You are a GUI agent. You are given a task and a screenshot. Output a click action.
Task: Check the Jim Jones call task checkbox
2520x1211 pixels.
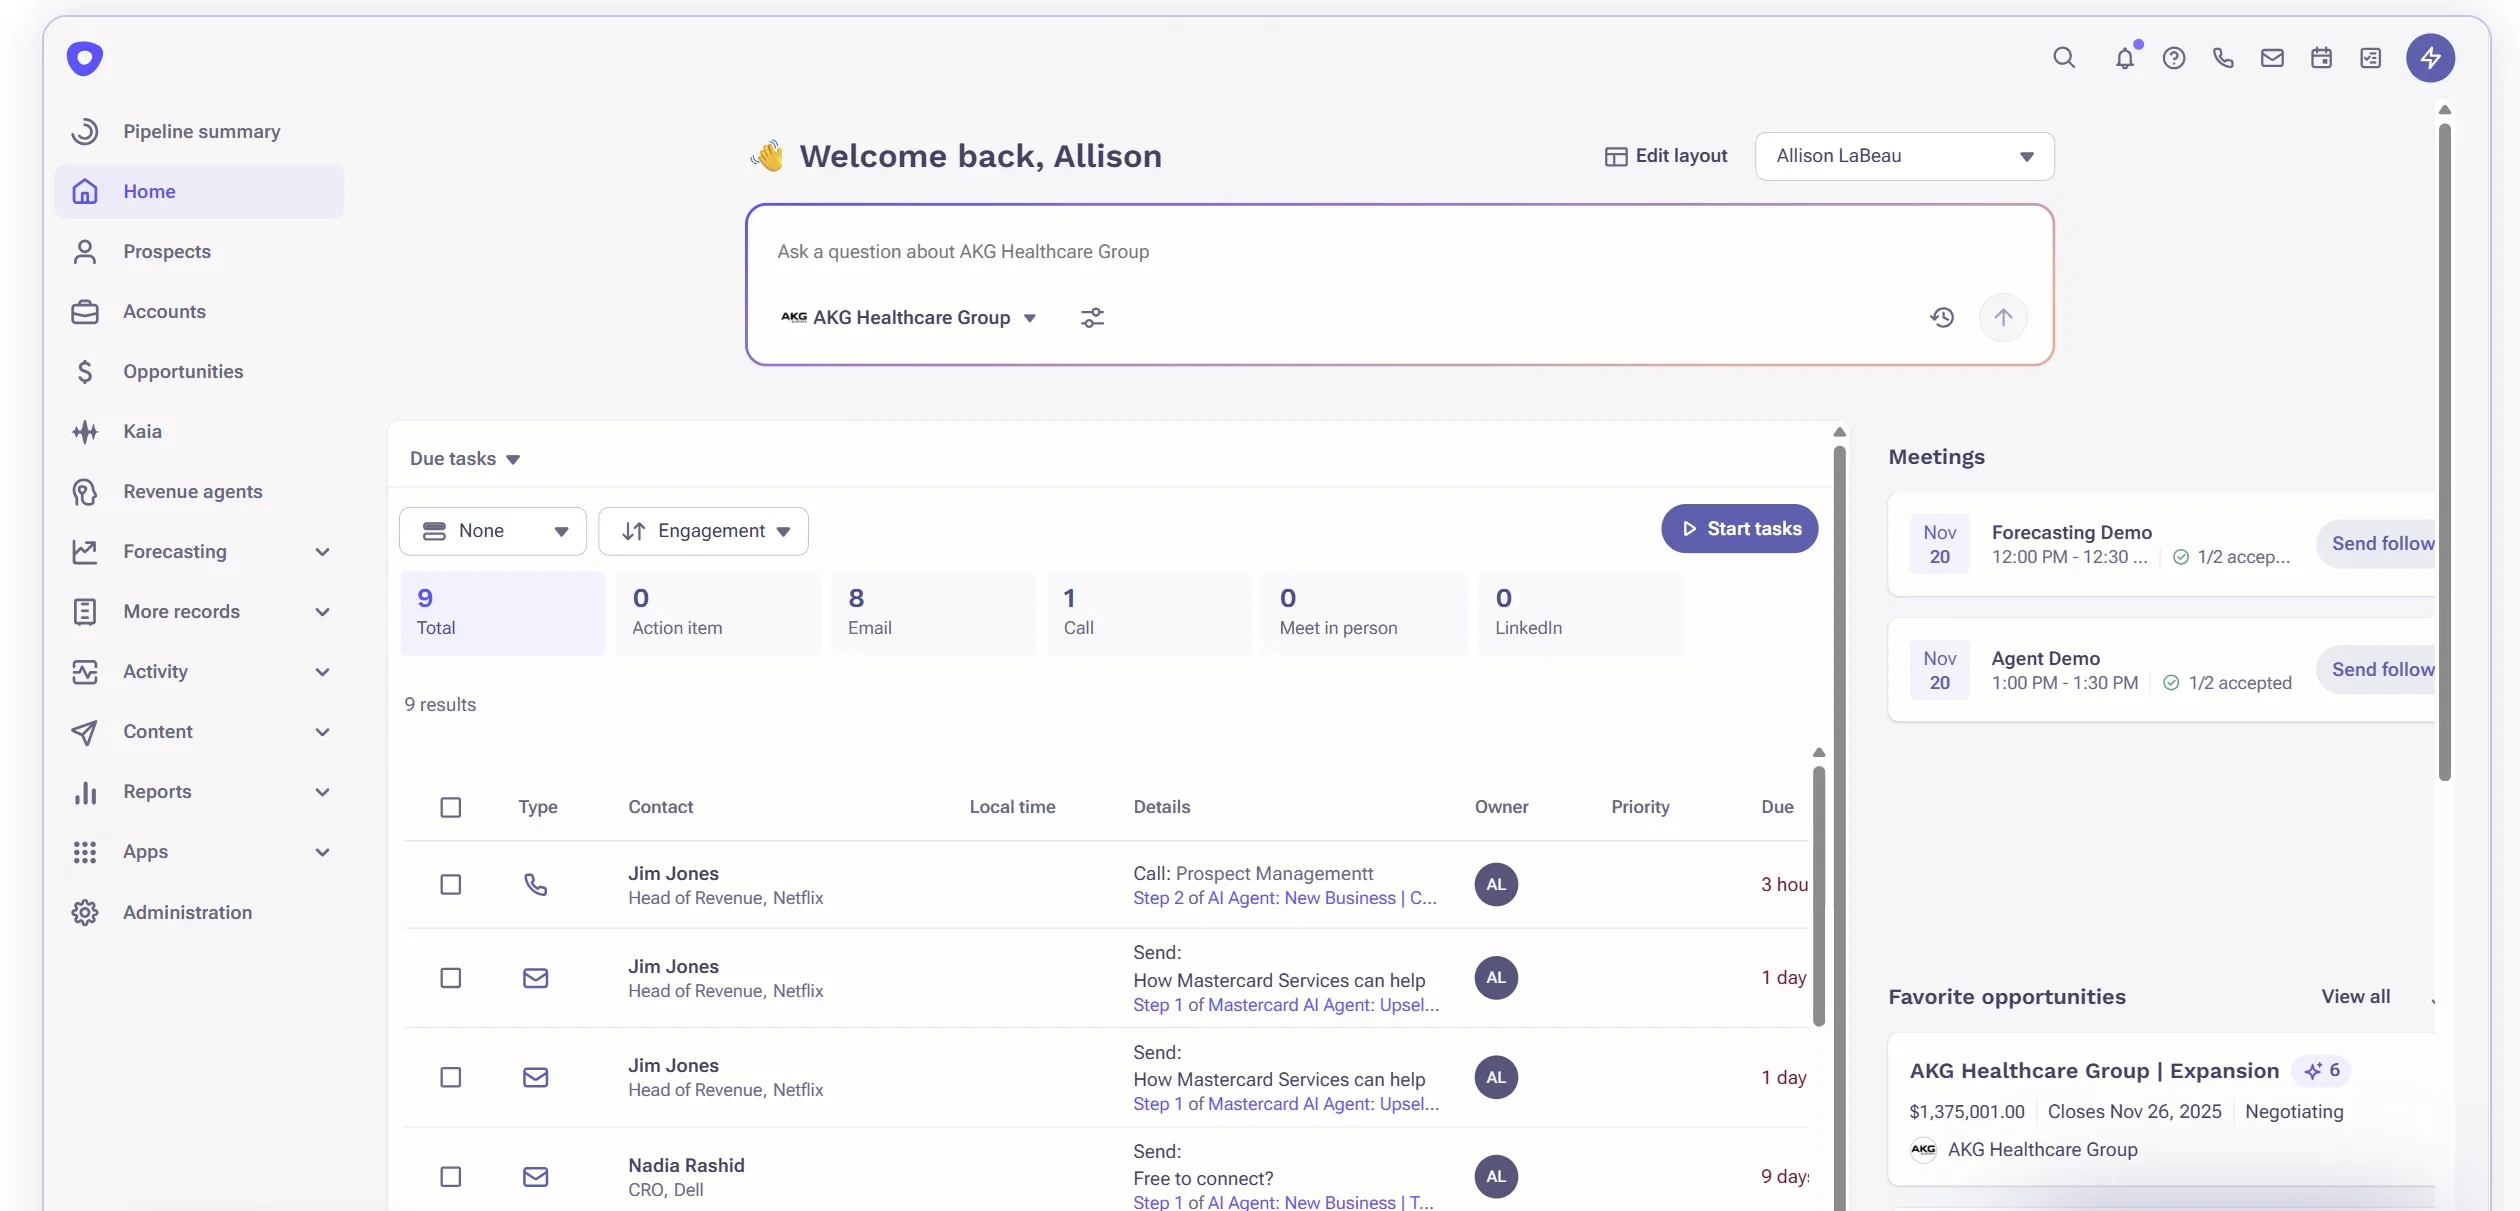pos(451,884)
